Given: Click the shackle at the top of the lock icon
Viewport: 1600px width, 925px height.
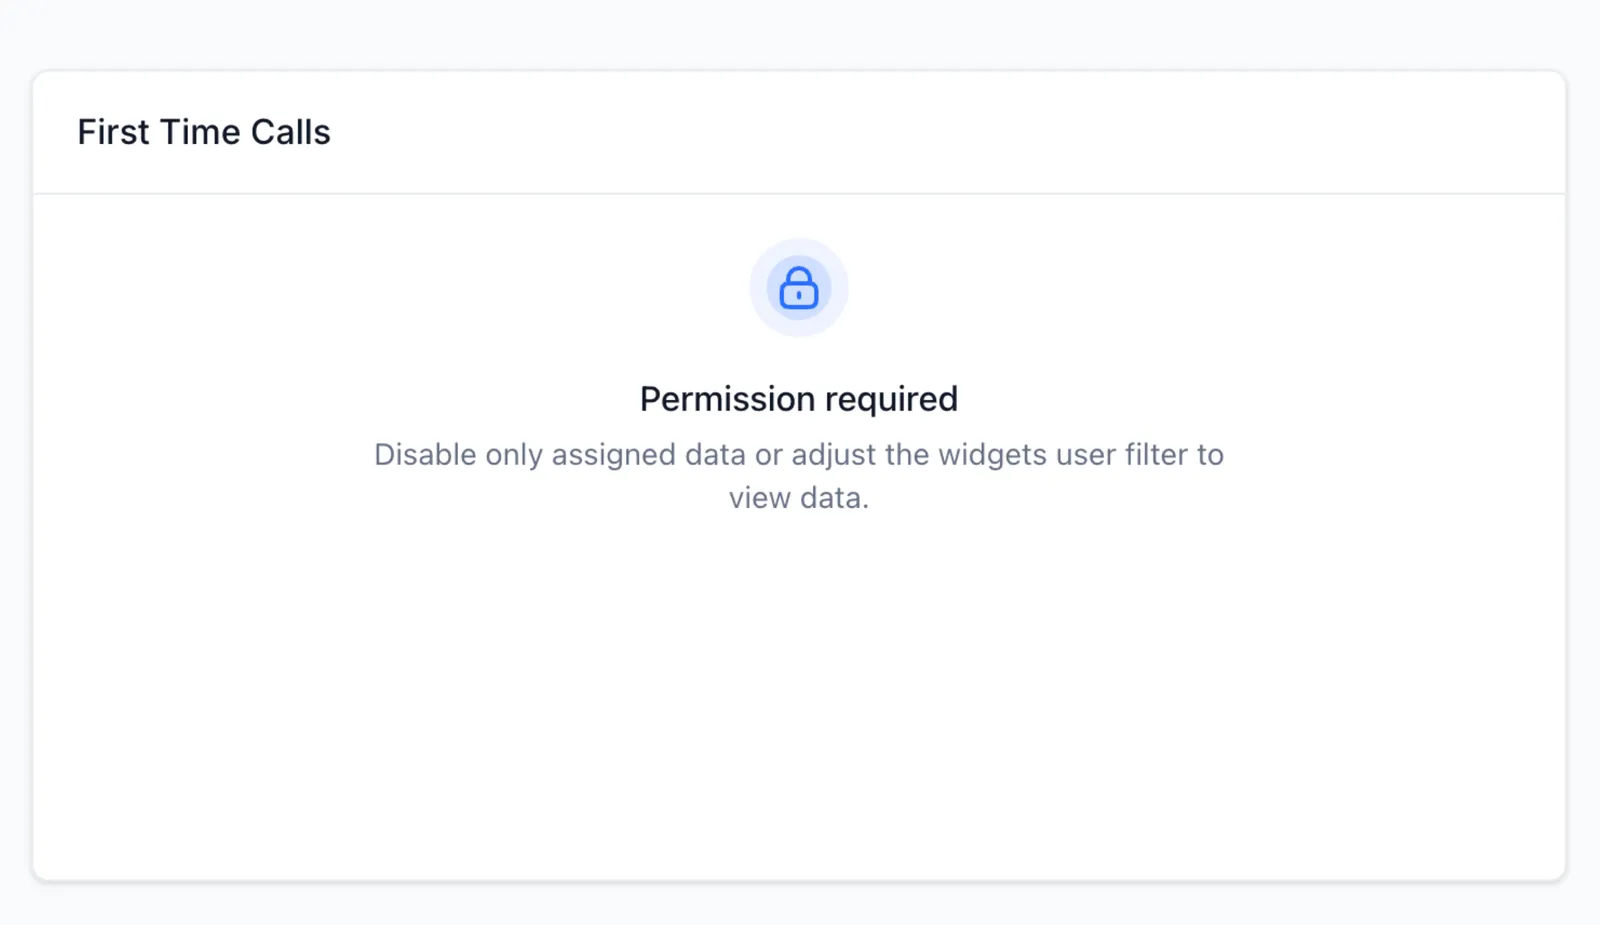Looking at the screenshot, I should [x=799, y=275].
